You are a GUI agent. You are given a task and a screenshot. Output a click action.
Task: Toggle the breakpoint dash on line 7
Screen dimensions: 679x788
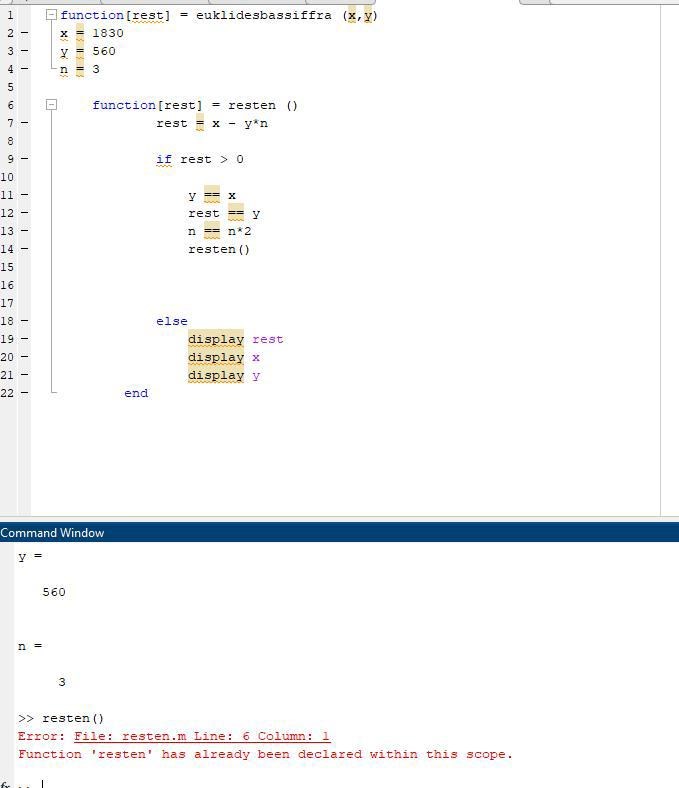[24, 123]
